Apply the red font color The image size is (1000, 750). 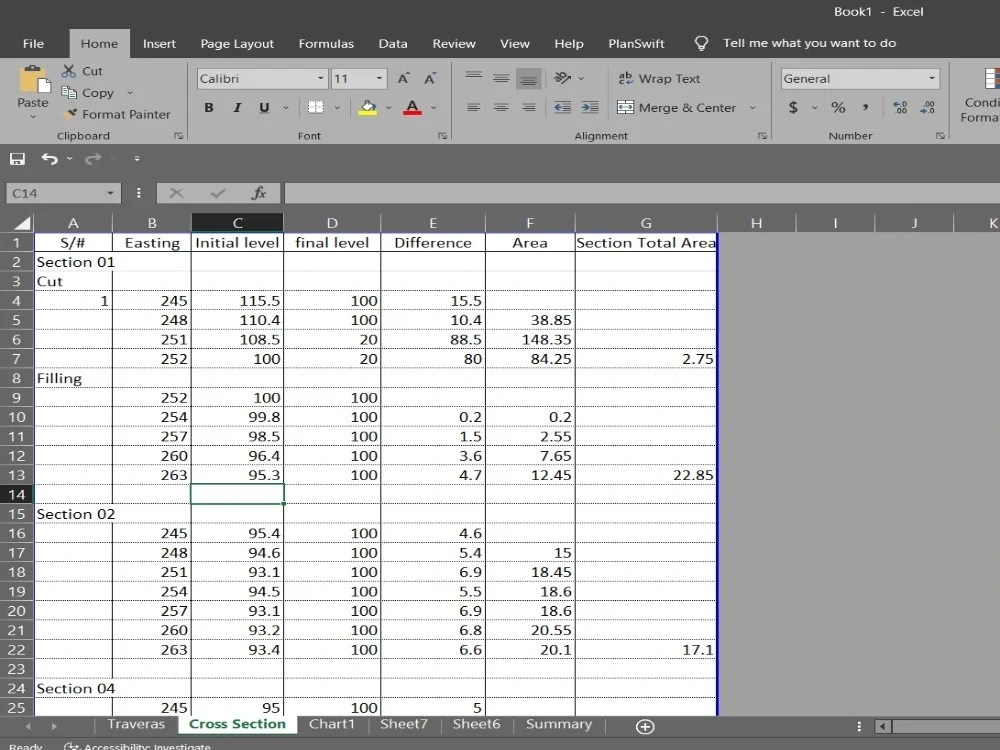[x=413, y=107]
